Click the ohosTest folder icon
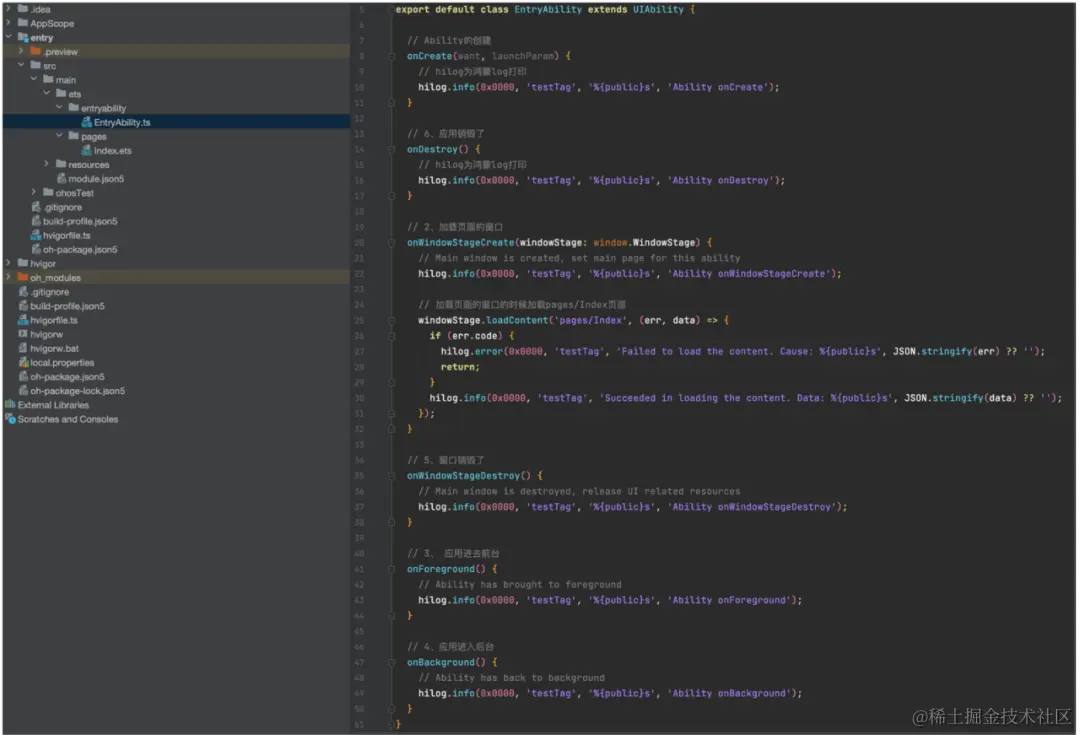The image size is (1080, 735). [x=48, y=192]
